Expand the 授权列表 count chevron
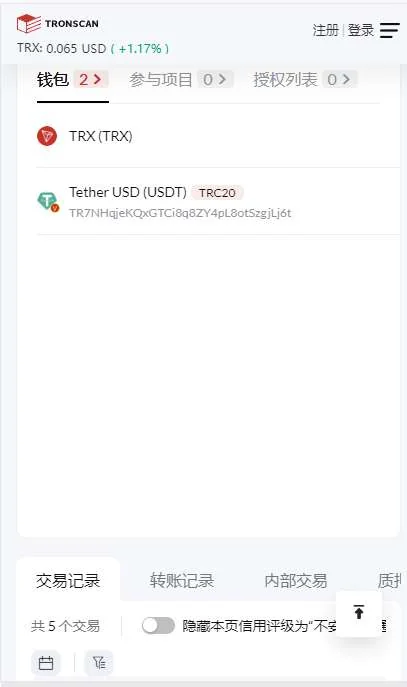Image resolution: width=407 pixels, height=687 pixels. coord(339,80)
